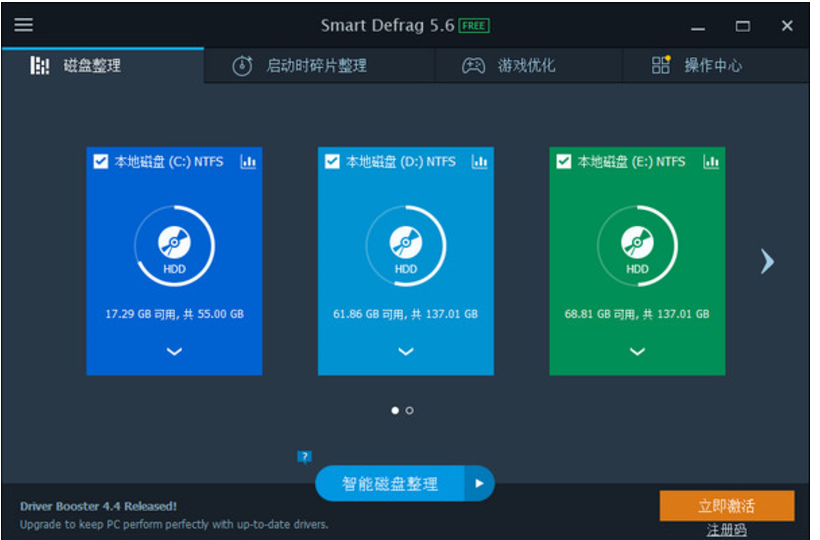Open the 注册码 link
Viewport: 820px width, 540px height.
coord(726,530)
